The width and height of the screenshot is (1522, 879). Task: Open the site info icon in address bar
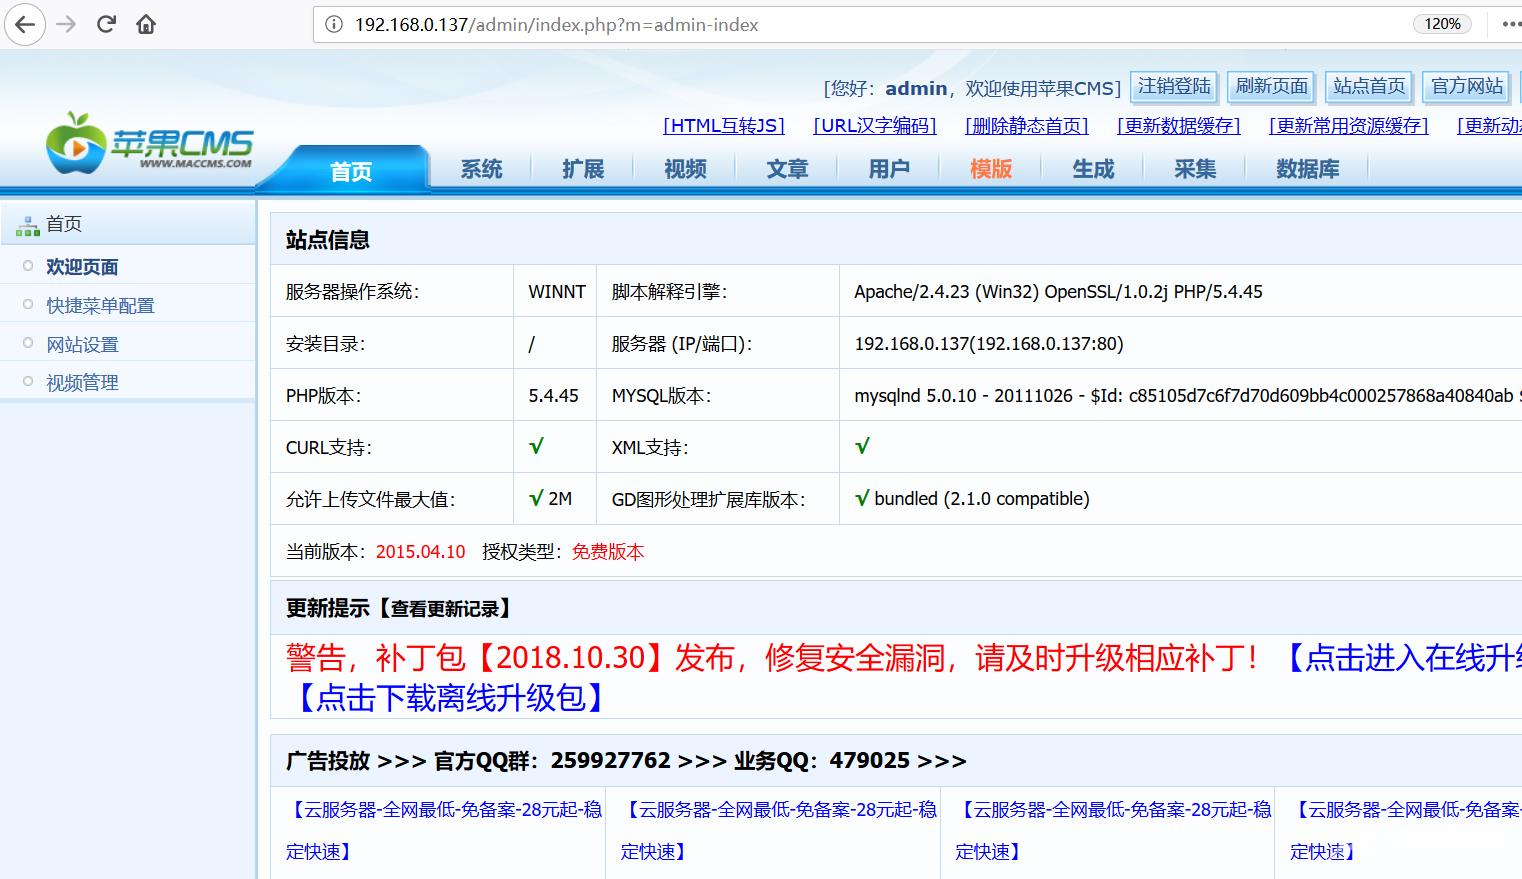click(x=334, y=24)
